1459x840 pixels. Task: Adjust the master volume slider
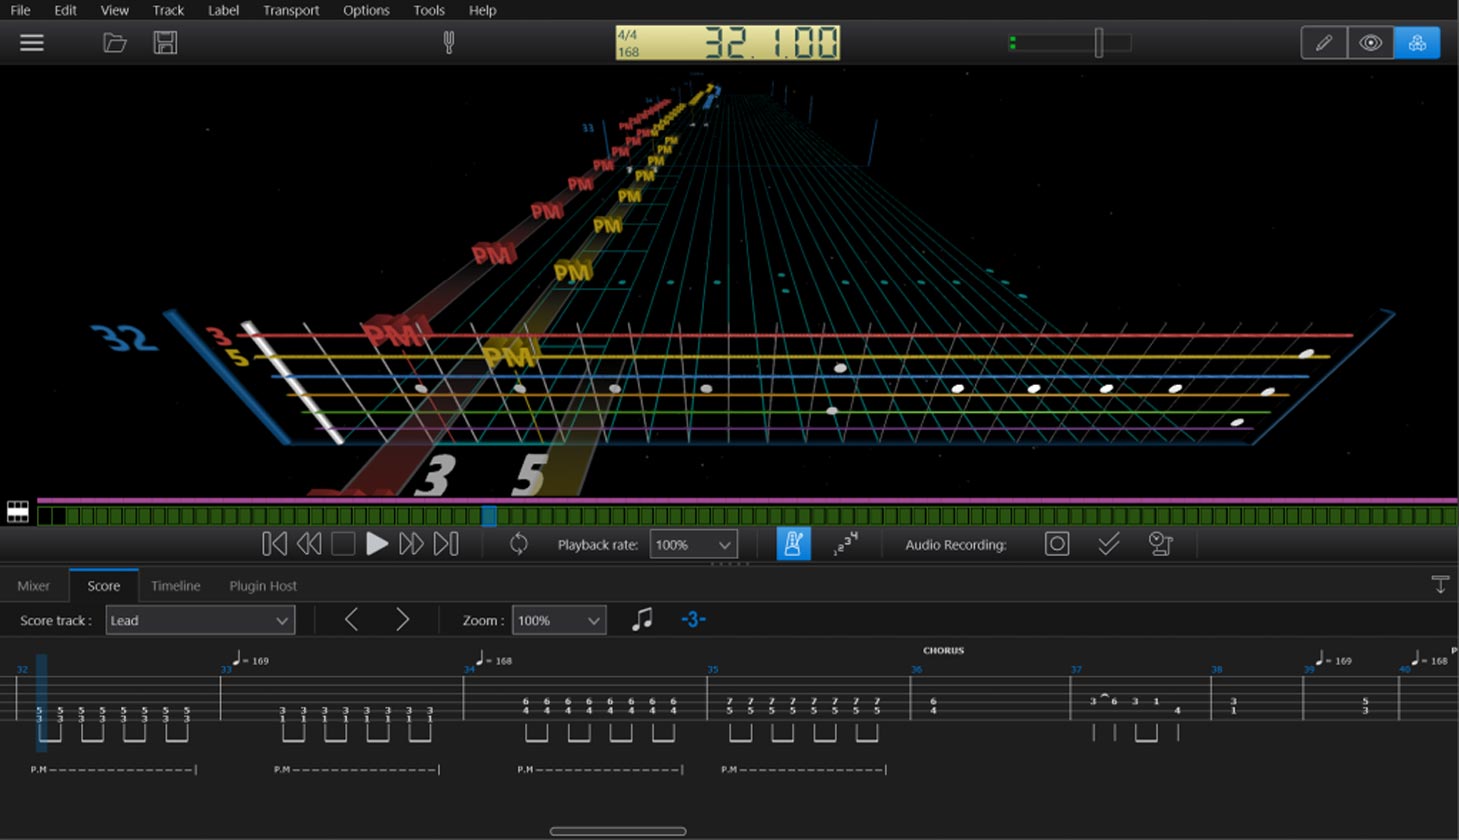click(1098, 43)
